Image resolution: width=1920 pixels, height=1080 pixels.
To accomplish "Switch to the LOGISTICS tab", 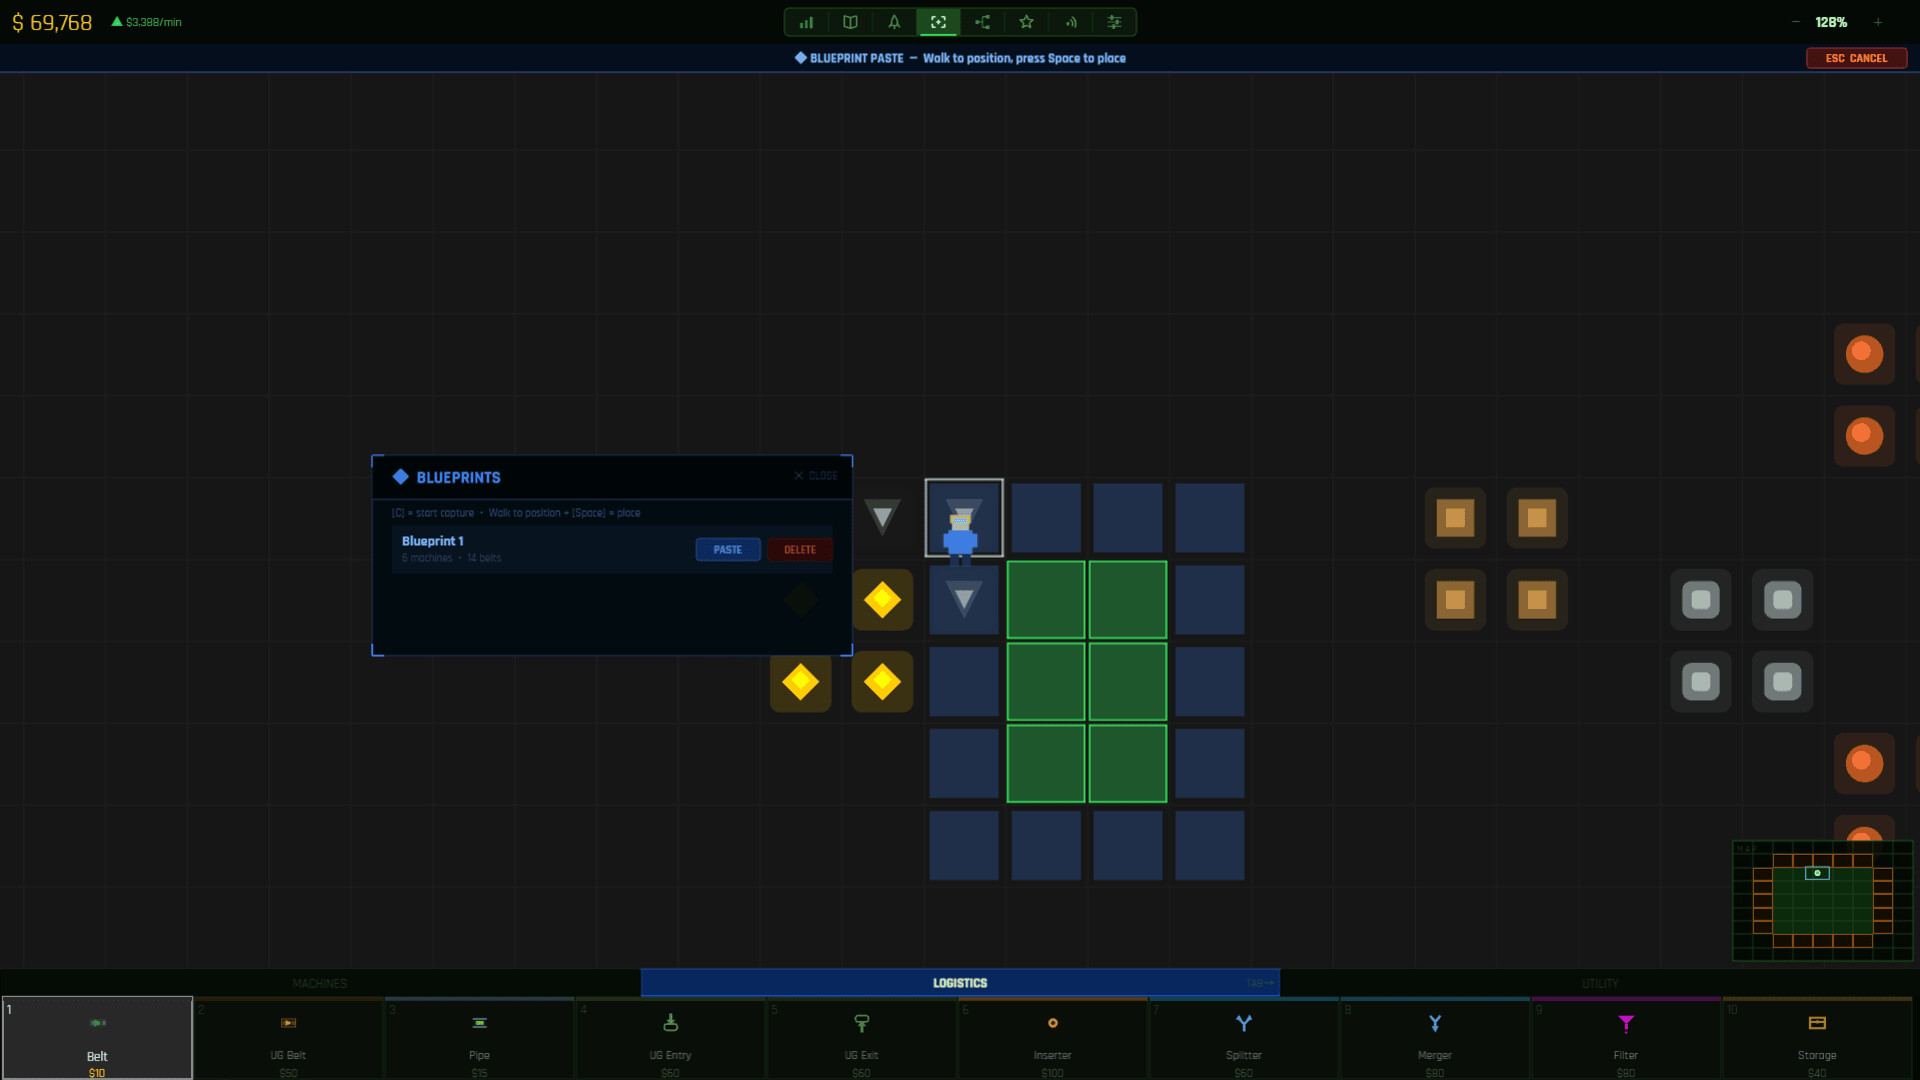I will pos(960,983).
